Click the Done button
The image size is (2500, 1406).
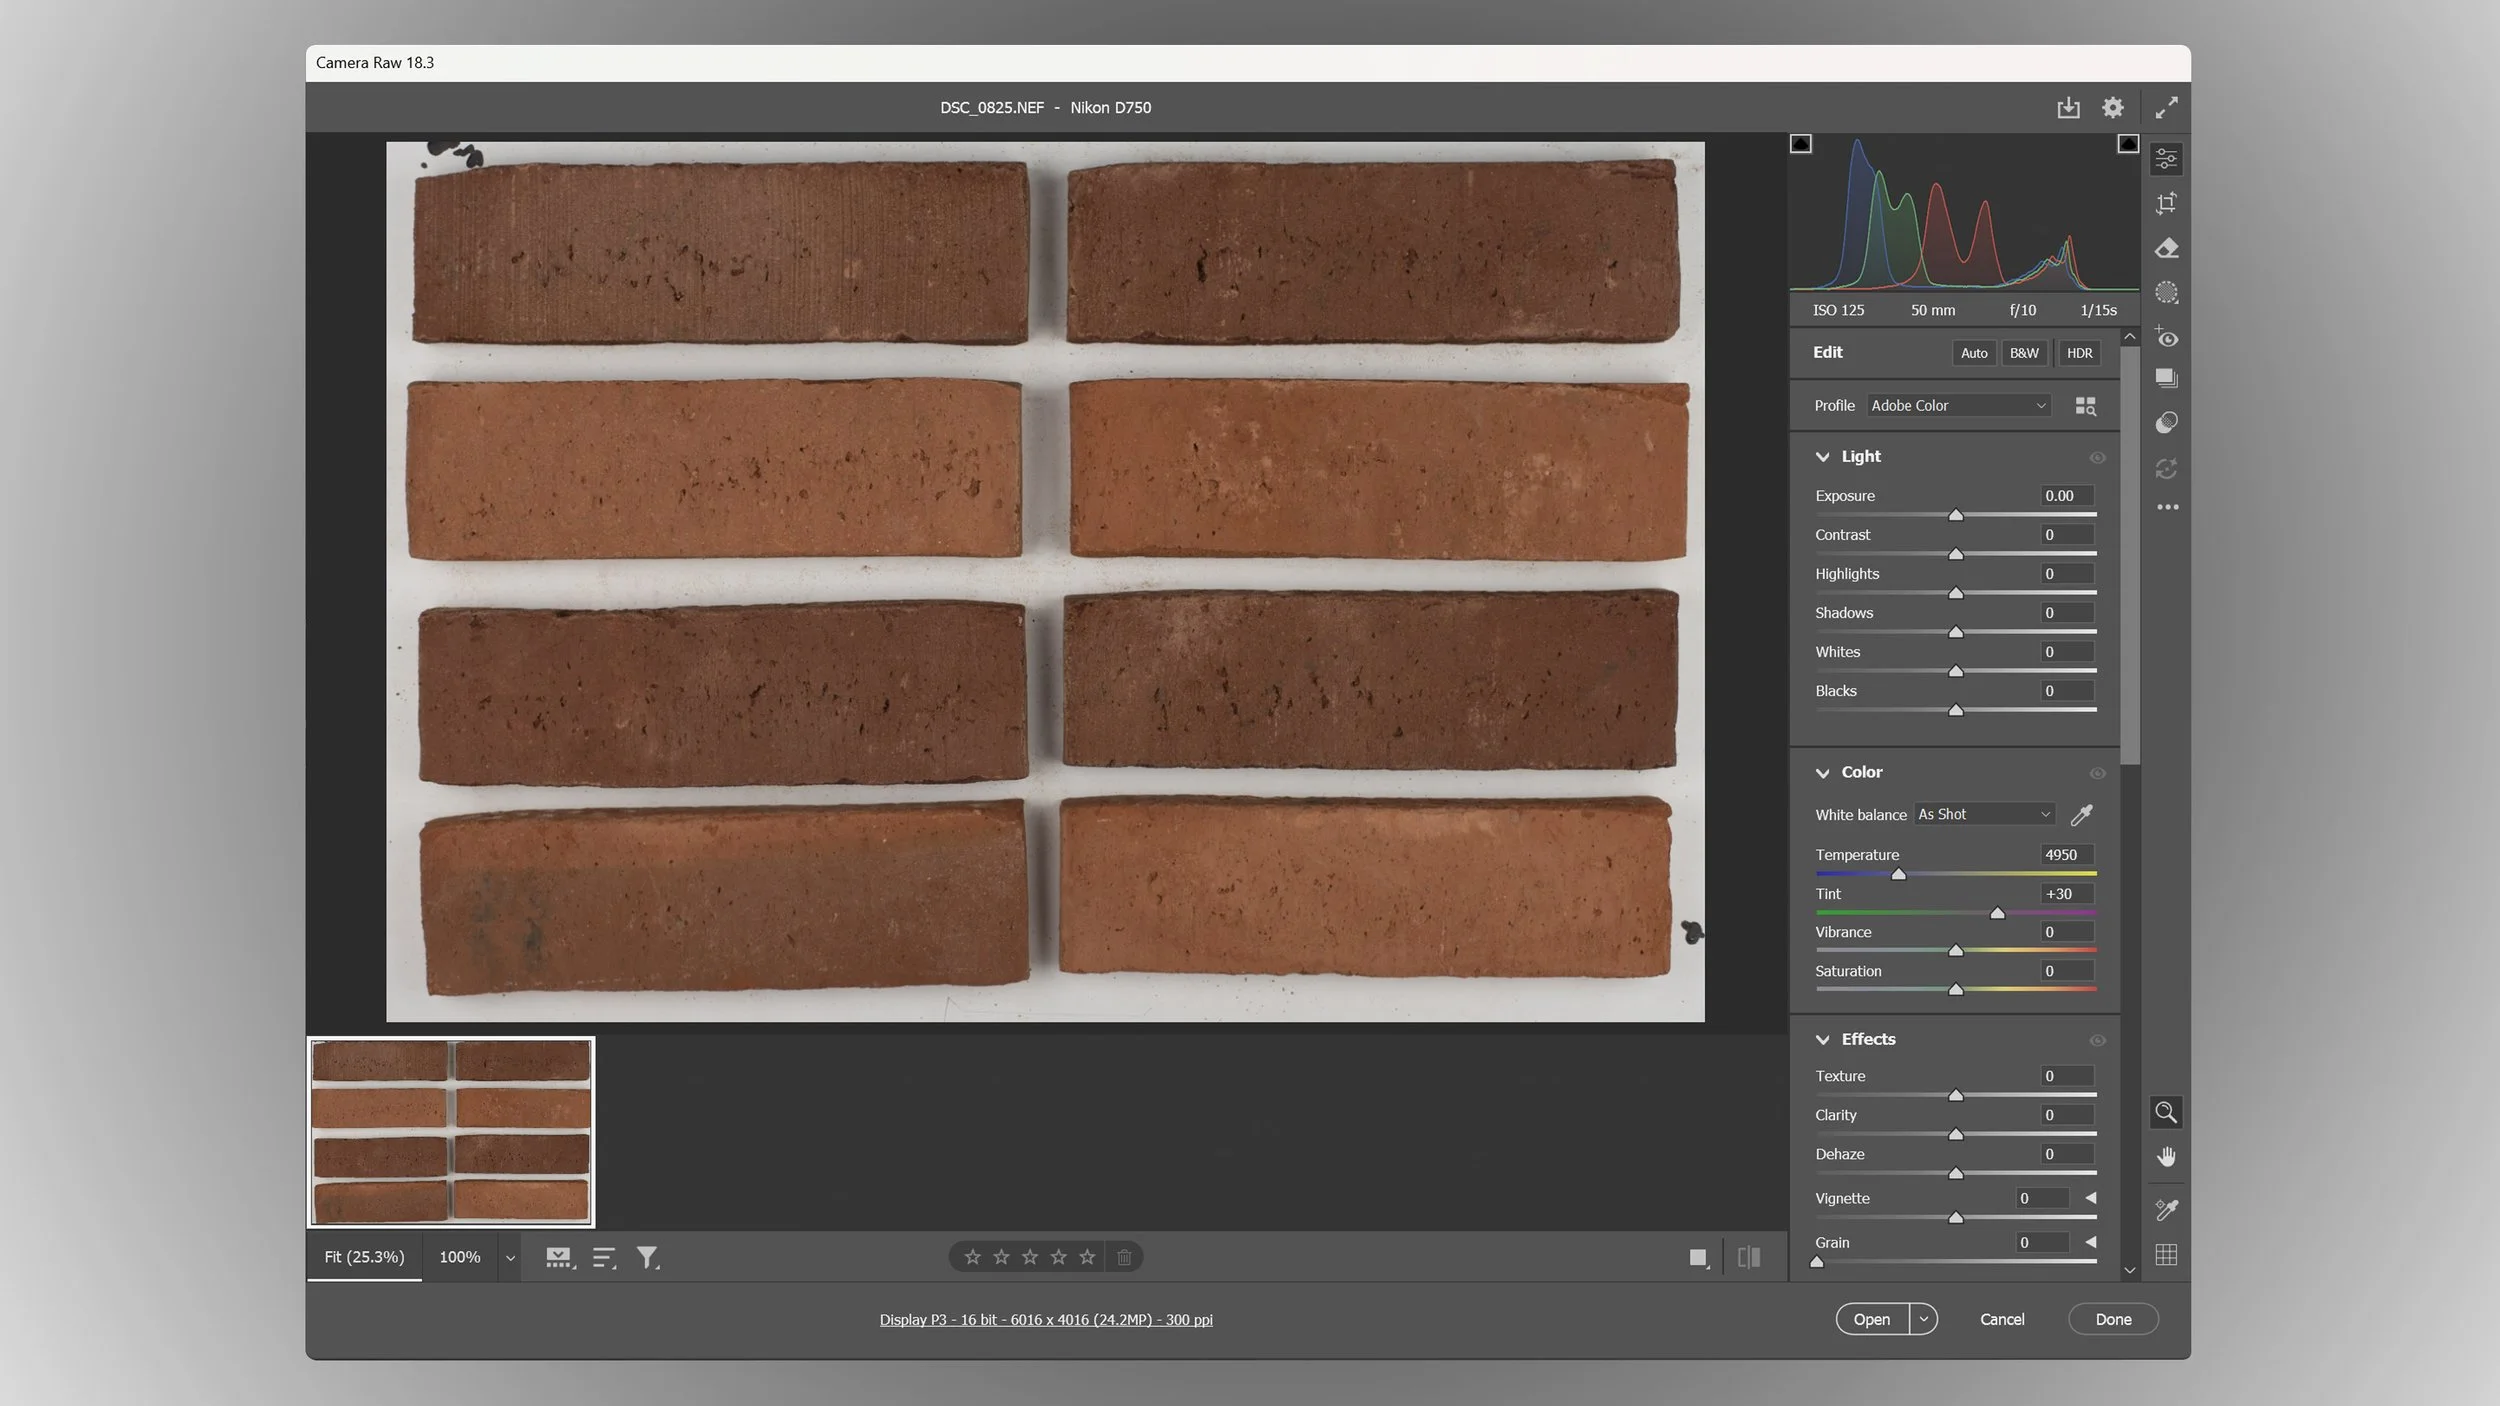point(2113,1320)
